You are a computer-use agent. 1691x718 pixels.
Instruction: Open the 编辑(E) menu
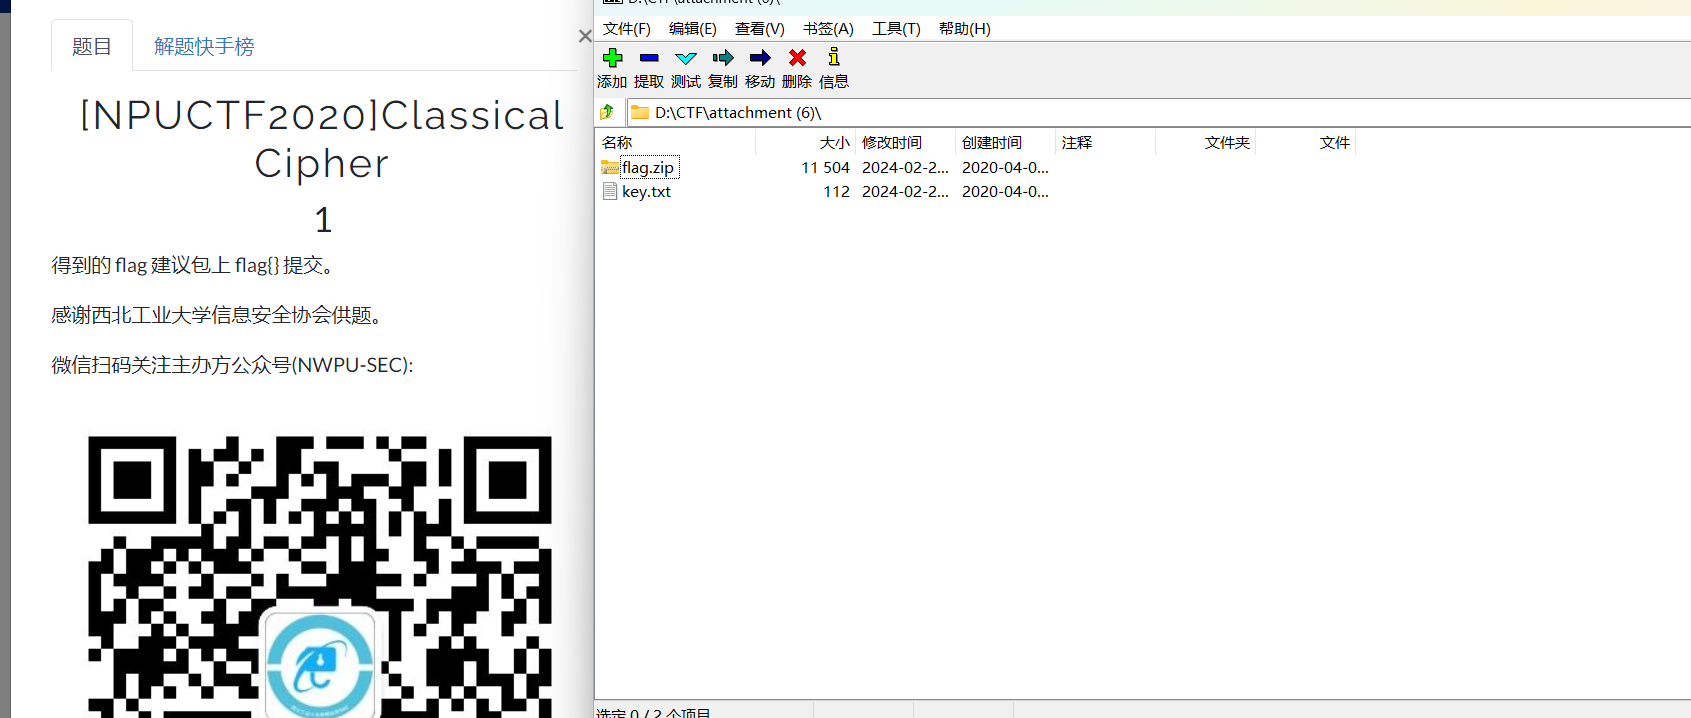point(693,29)
